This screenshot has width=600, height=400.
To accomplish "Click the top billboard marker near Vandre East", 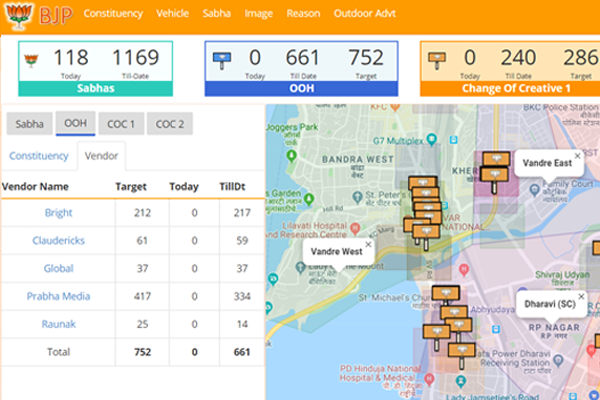I will tap(496, 158).
